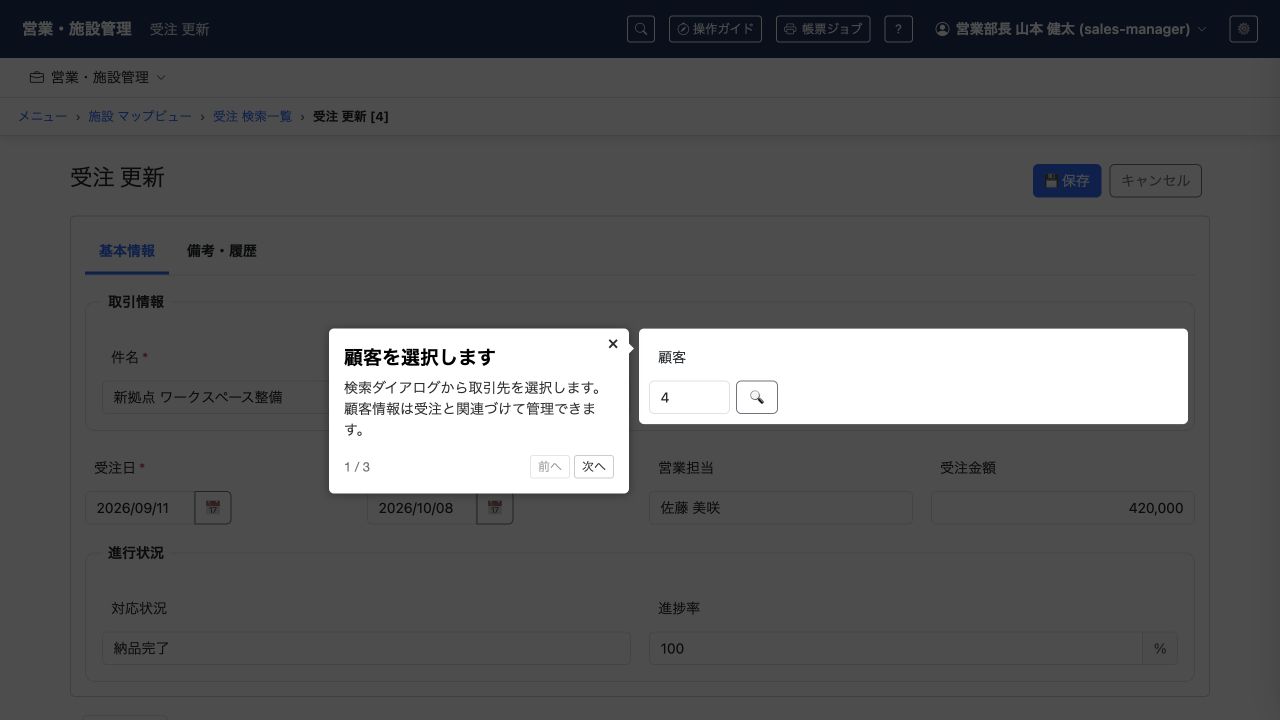Click the 対応状況 field 納品完了
Screen dimensions: 1280x720
pyautogui.click(x=366, y=648)
